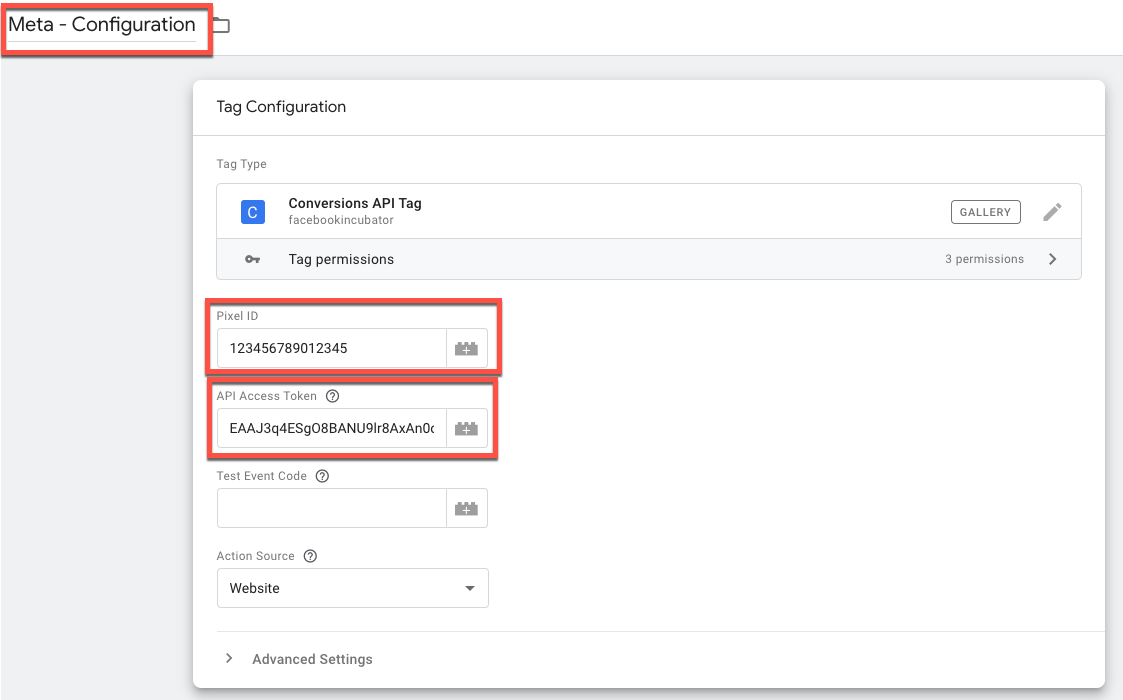
Task: Click the 3 permissions count text
Action: click(x=984, y=259)
